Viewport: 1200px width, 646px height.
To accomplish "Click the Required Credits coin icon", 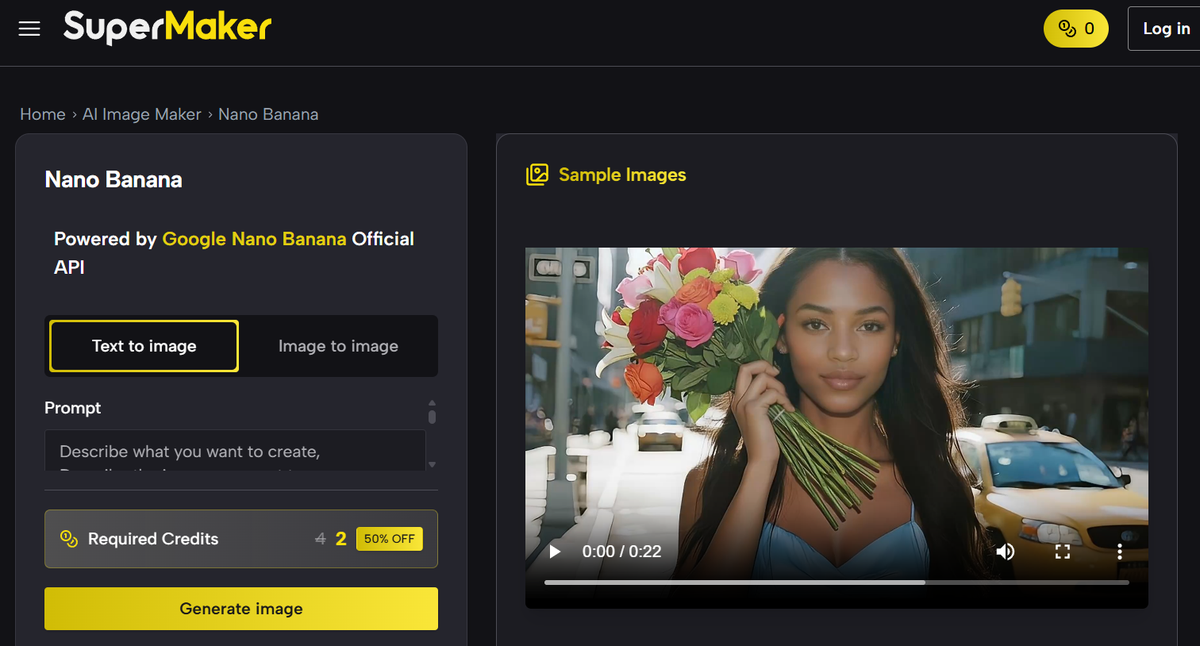I will [x=69, y=539].
